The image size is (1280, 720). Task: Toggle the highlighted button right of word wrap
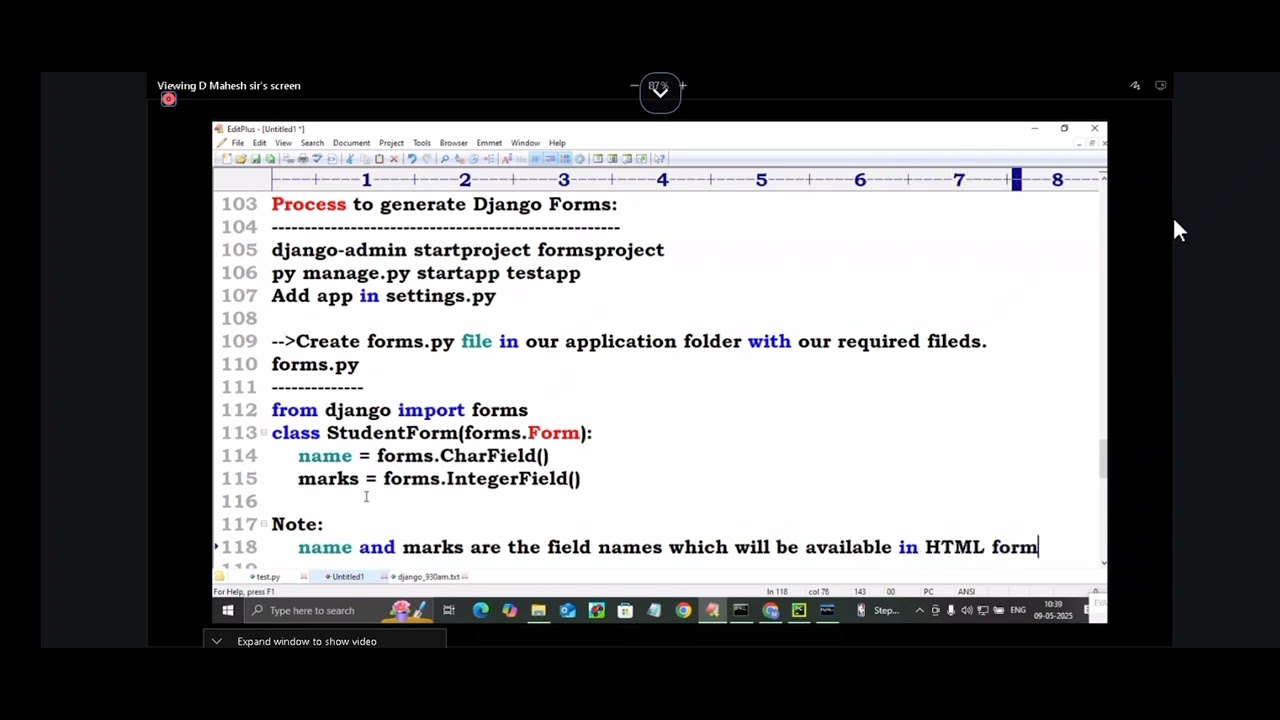tap(565, 159)
